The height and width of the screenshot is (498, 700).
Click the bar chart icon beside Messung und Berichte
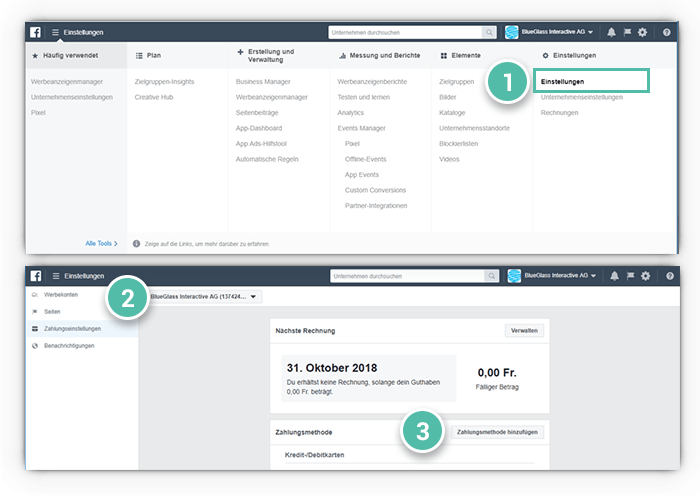click(x=342, y=55)
